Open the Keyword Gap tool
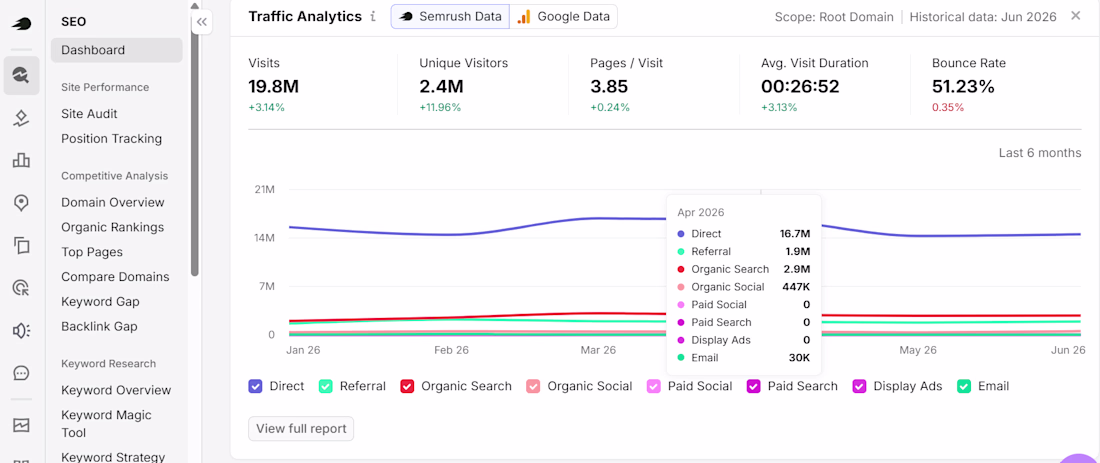The image size is (1100, 463). point(100,302)
